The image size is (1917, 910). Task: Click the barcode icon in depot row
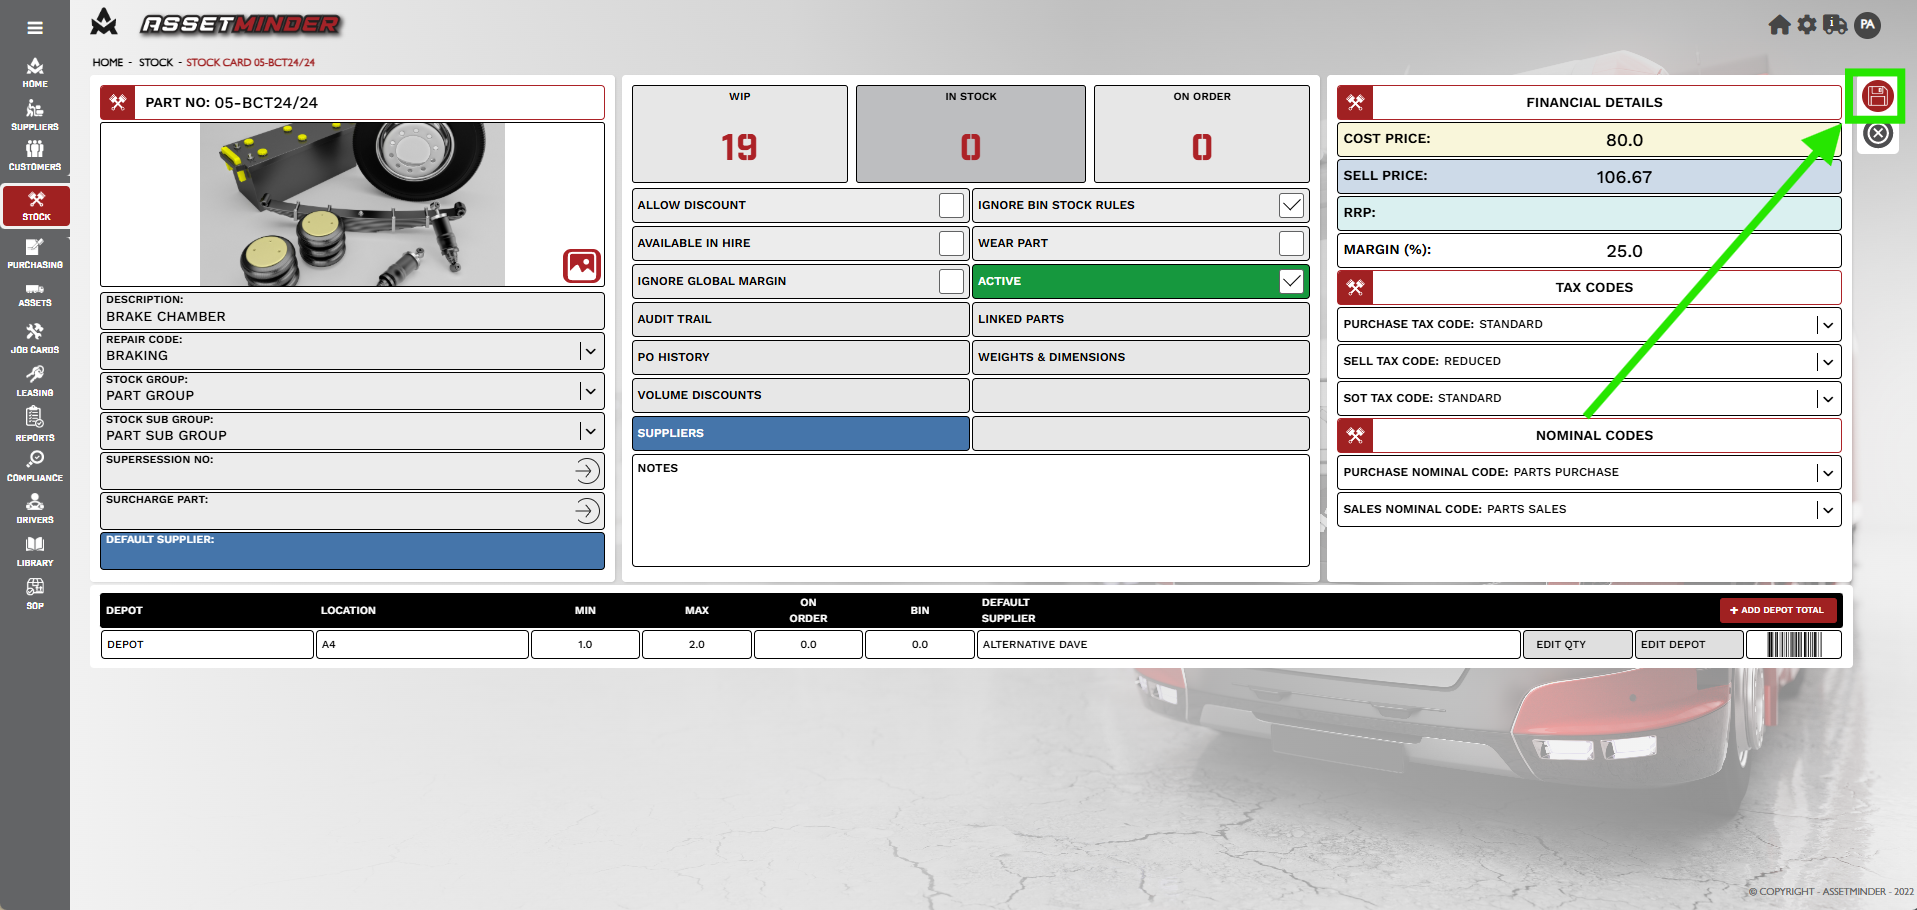coord(1793,645)
